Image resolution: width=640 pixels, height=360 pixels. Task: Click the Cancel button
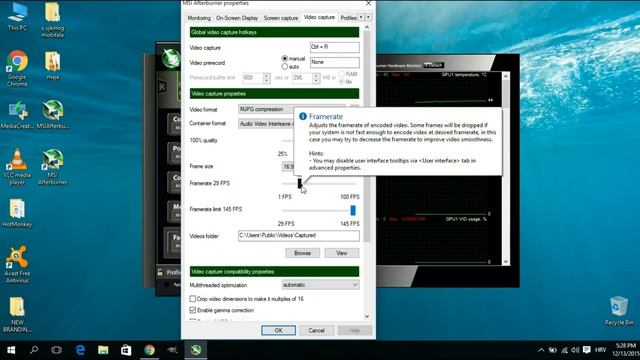316,330
